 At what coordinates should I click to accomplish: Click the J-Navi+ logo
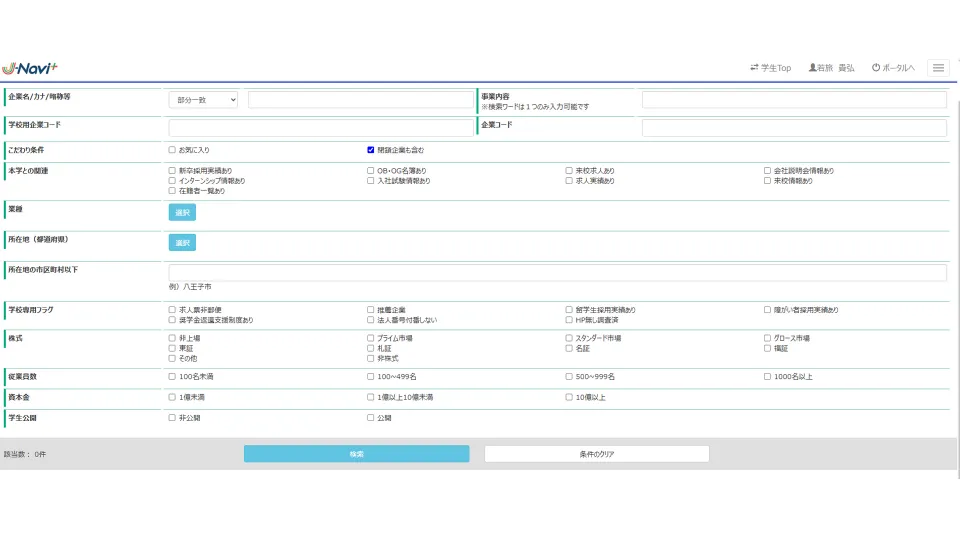pyautogui.click(x=30, y=67)
